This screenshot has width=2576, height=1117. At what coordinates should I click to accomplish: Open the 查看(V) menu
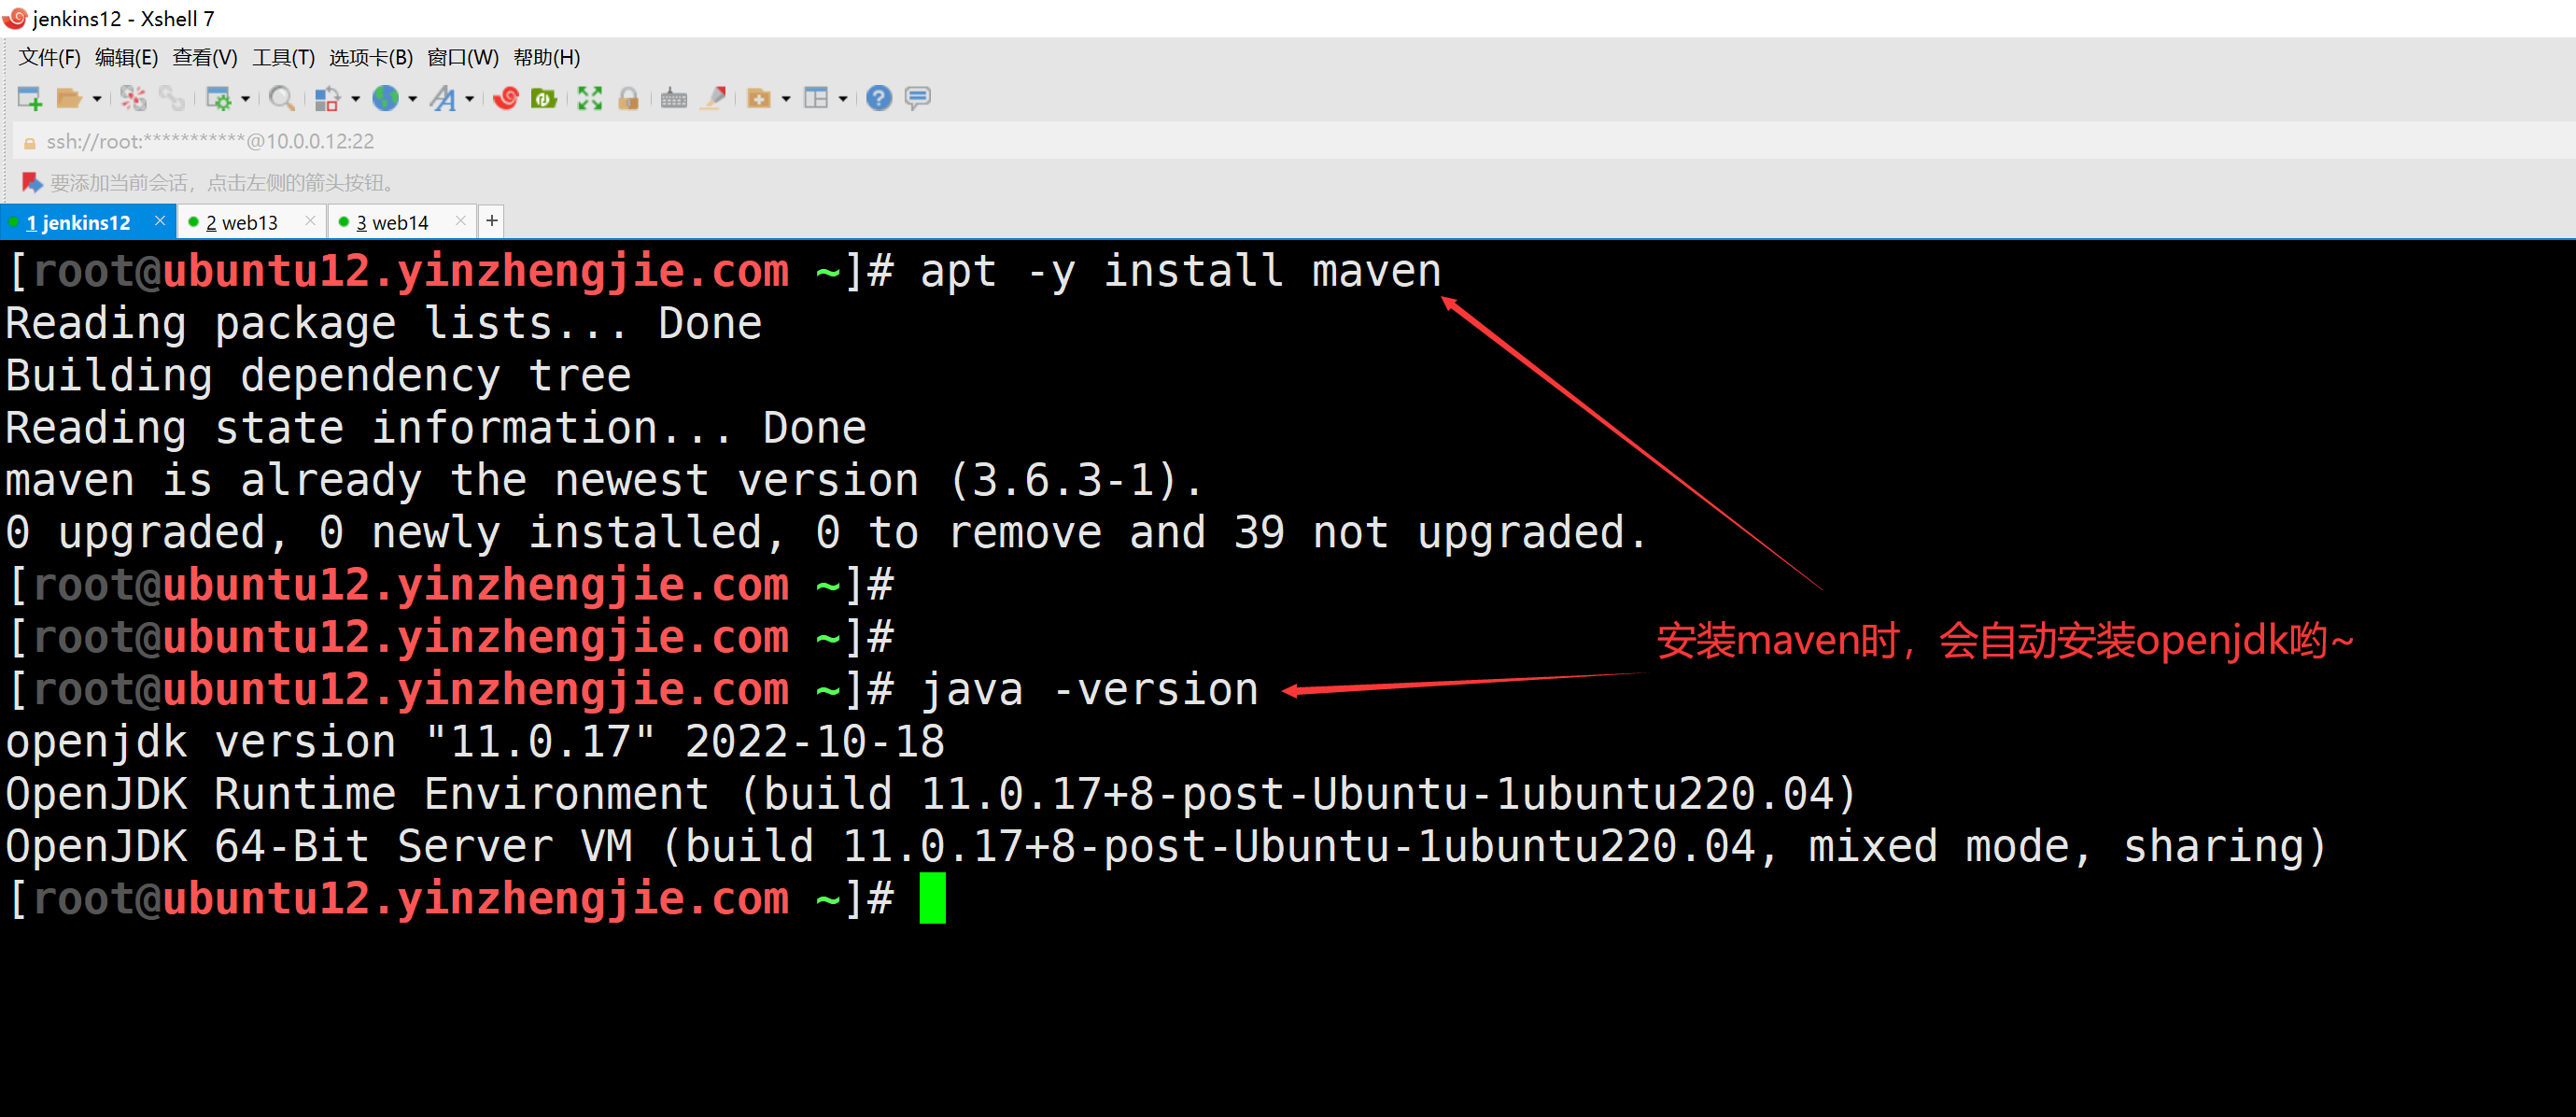204,57
